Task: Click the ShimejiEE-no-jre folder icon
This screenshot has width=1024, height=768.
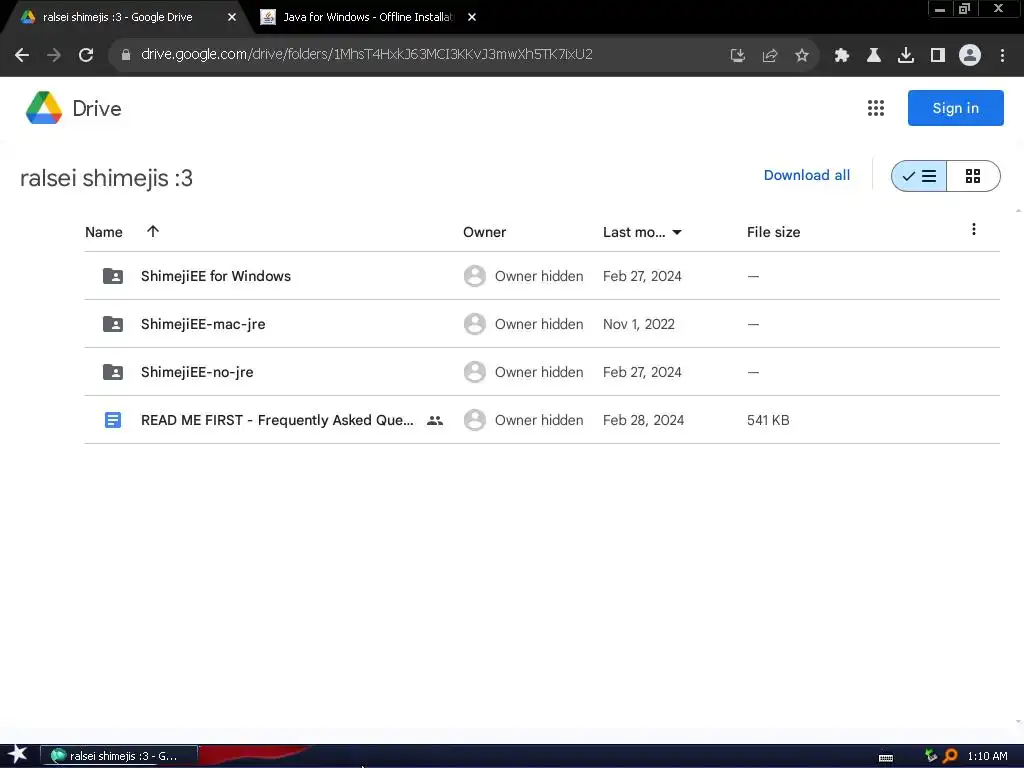Action: [x=113, y=372]
